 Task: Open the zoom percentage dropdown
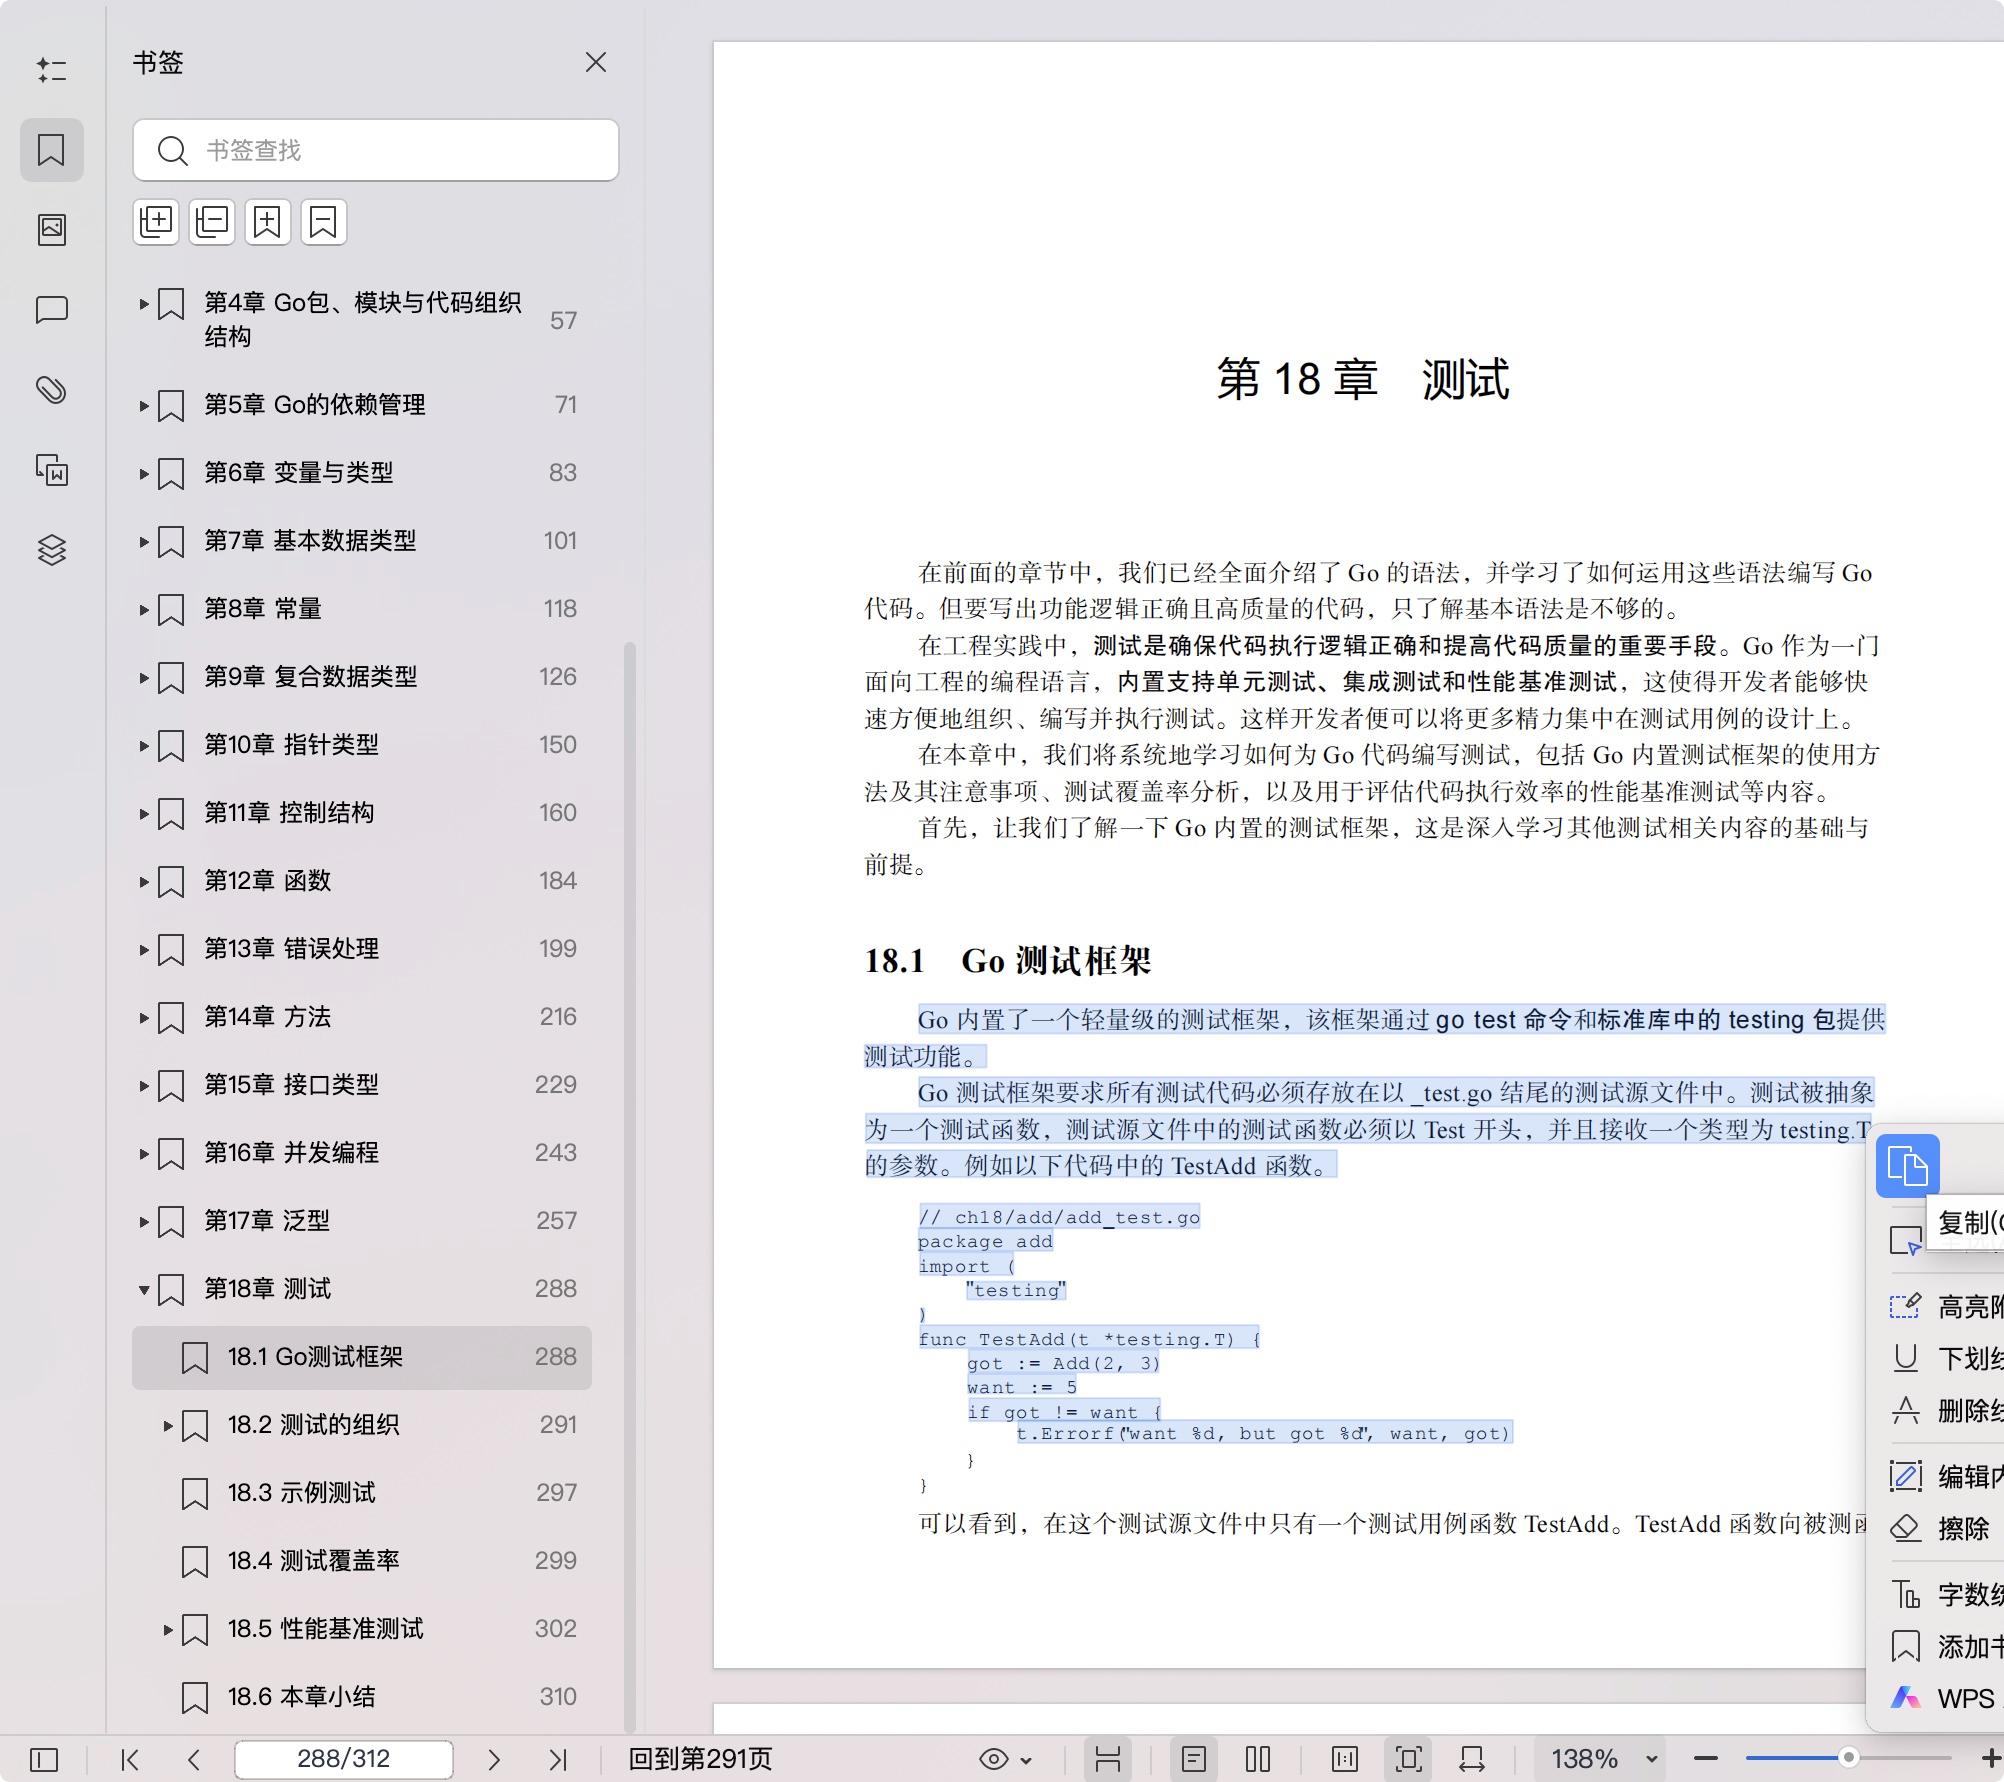(1652, 1759)
